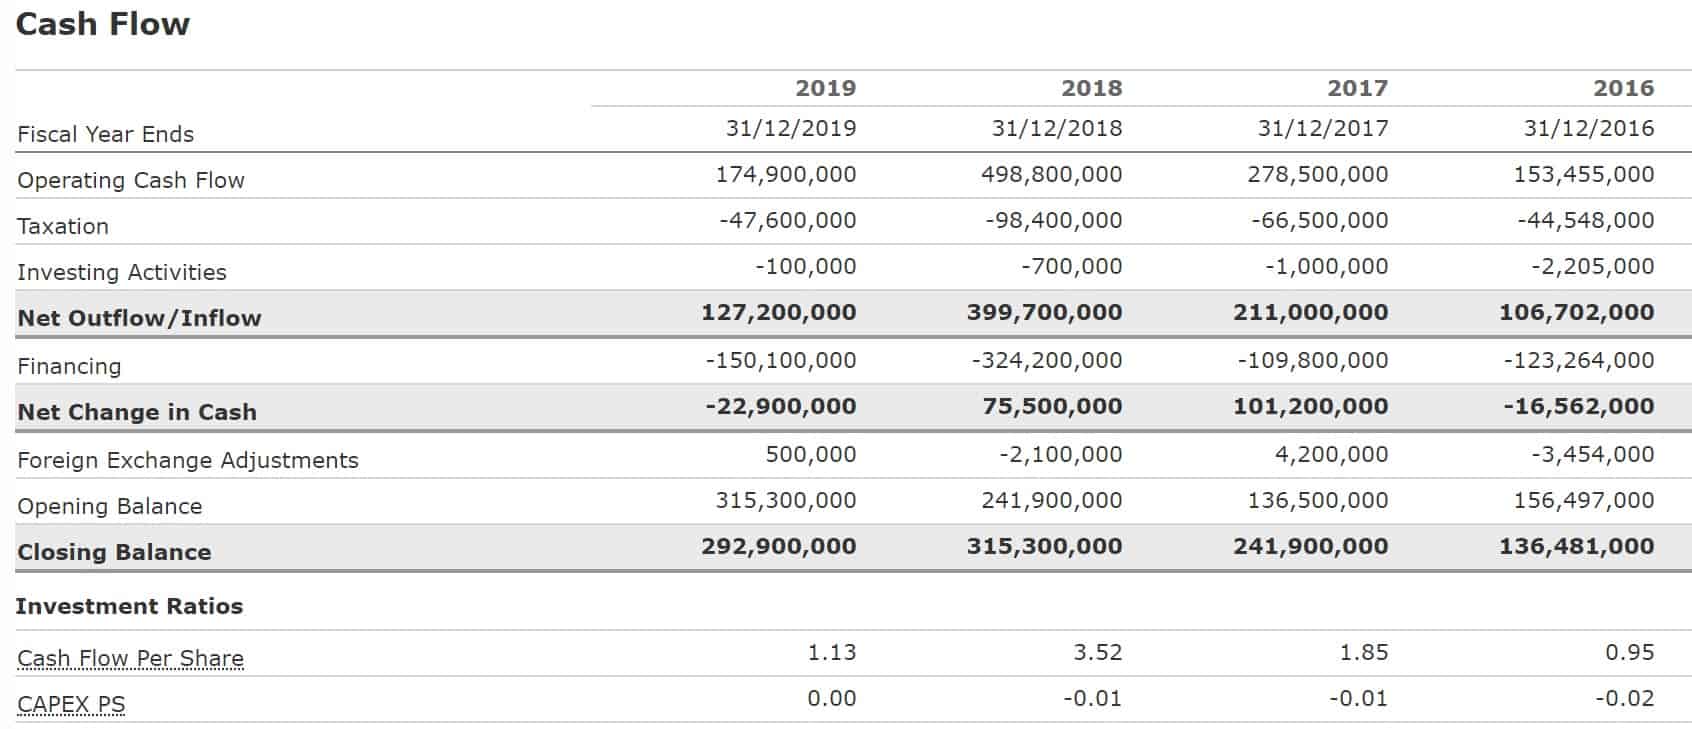Select the 31/12/2016 fiscal year date
Image resolution: width=1692 pixels, height=729 pixels.
point(1589,128)
